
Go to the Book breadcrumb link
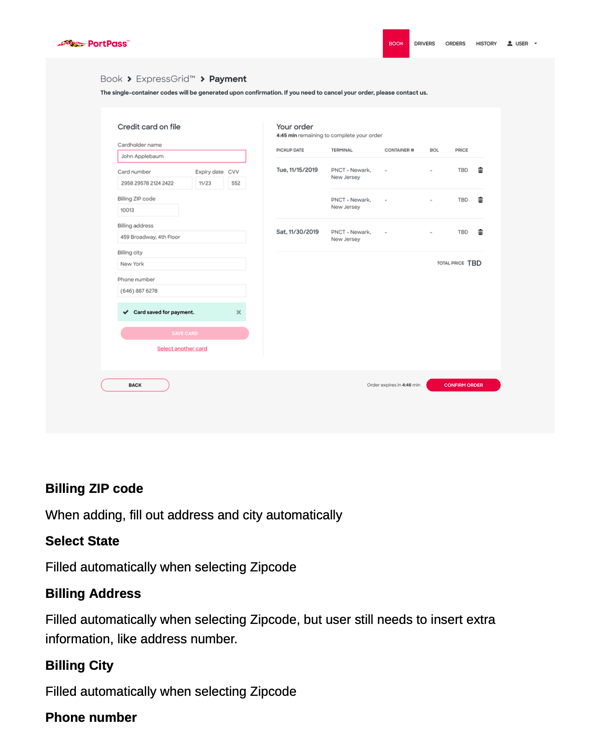coord(111,79)
